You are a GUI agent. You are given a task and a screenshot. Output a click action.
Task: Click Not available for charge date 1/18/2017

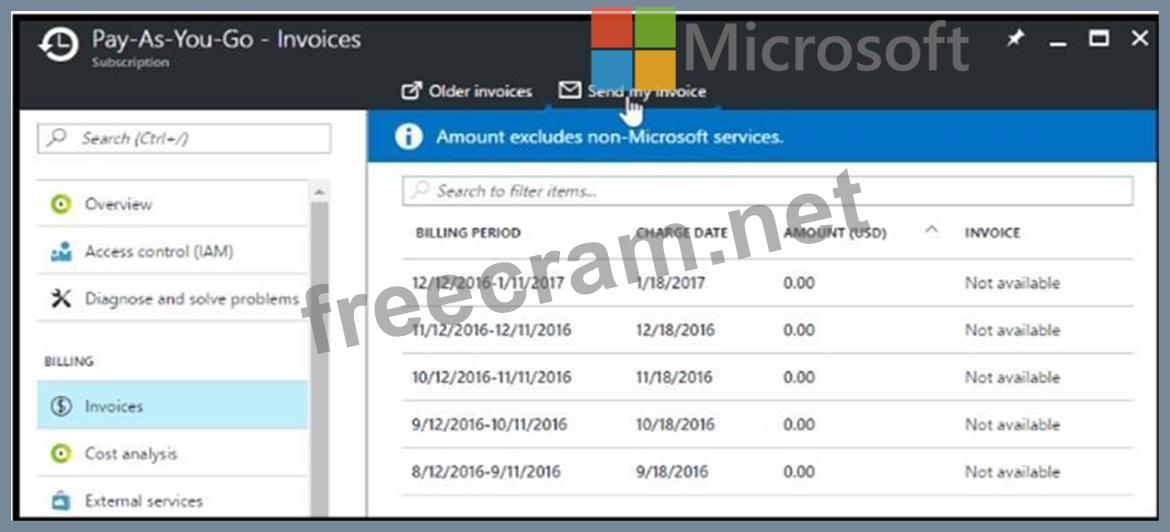coord(1012,283)
